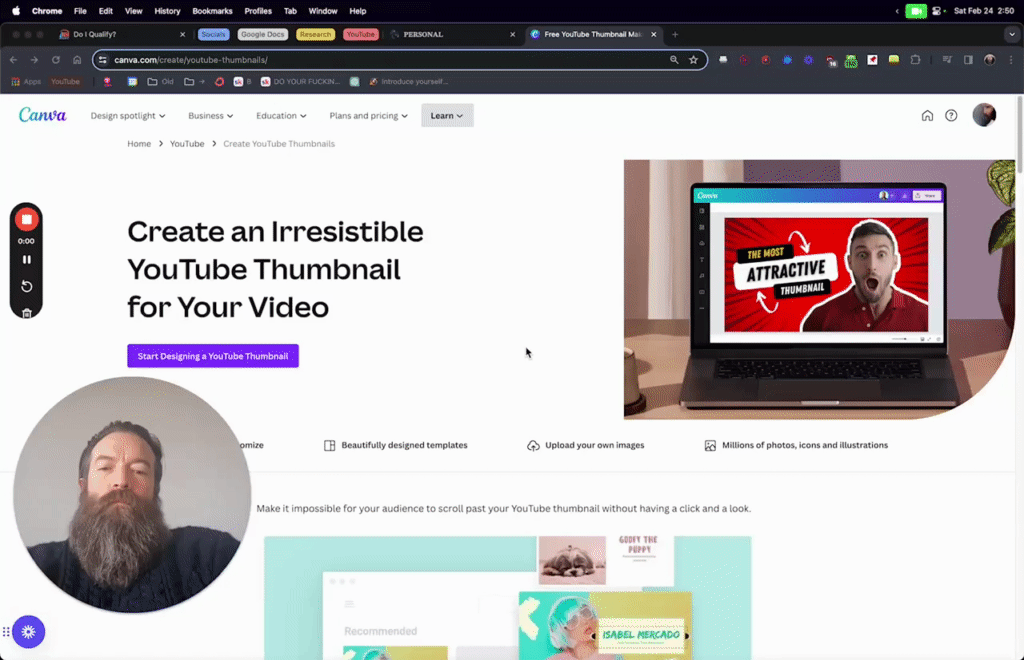The width and height of the screenshot is (1024, 660).
Task: Click the laptop thumbnail hero image
Action: click(819, 289)
